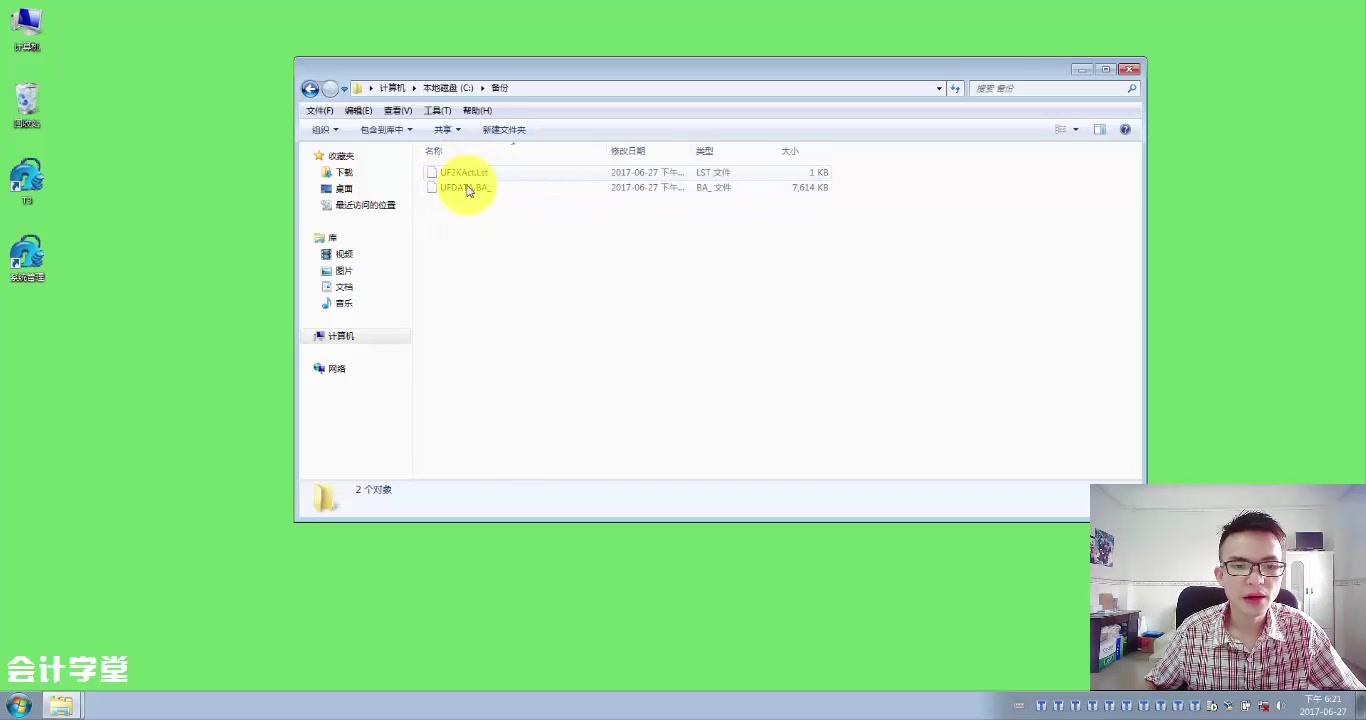
Task: Open the 帮助(H) menu
Action: click(477, 111)
